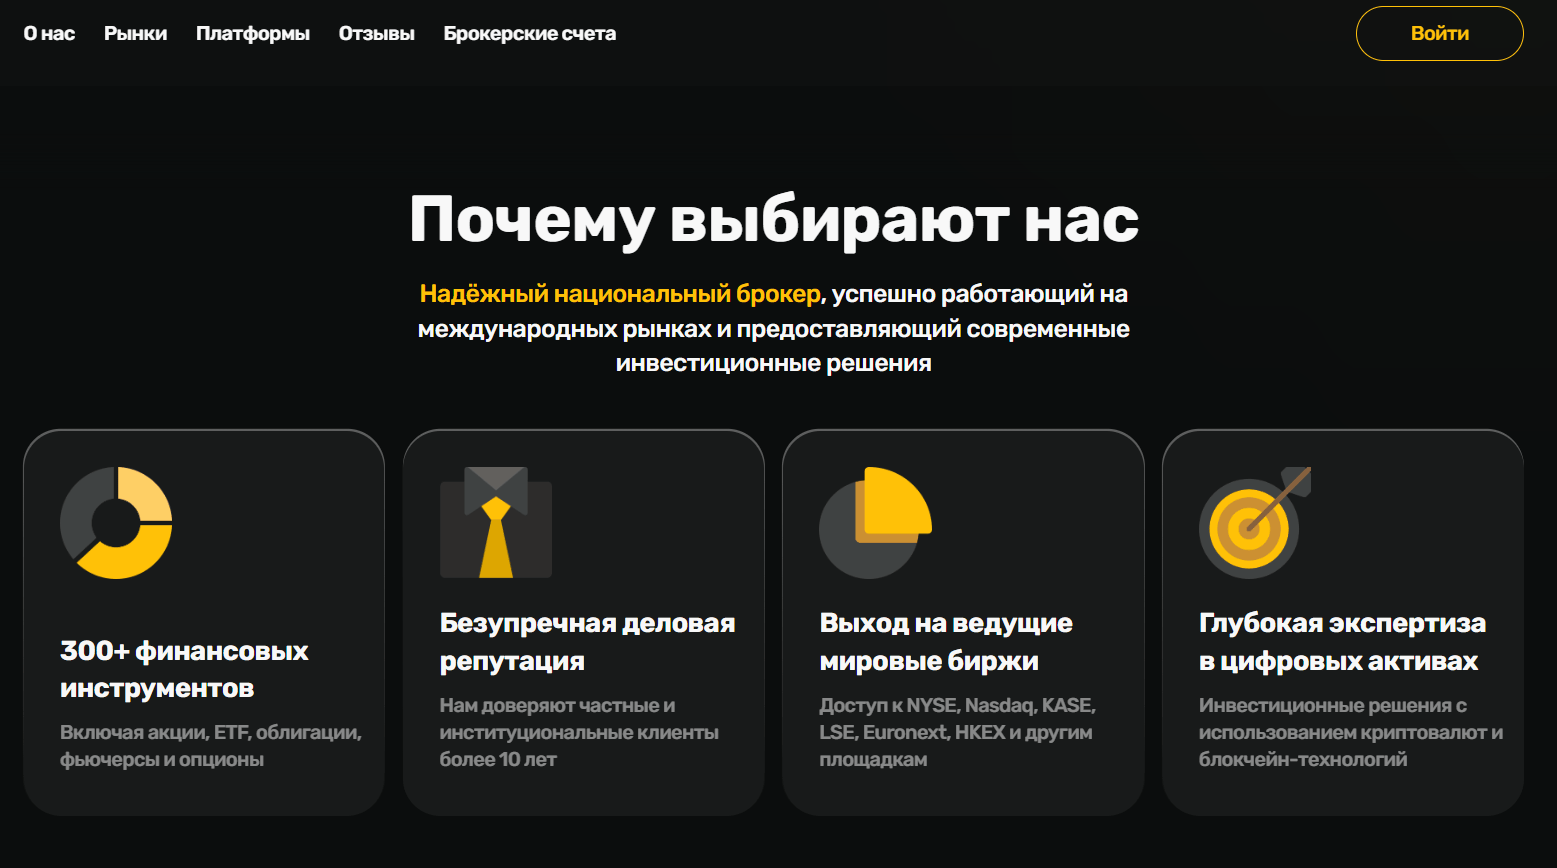The width and height of the screenshot is (1557, 868).
Task: Go to Рынки section
Action: tap(135, 33)
